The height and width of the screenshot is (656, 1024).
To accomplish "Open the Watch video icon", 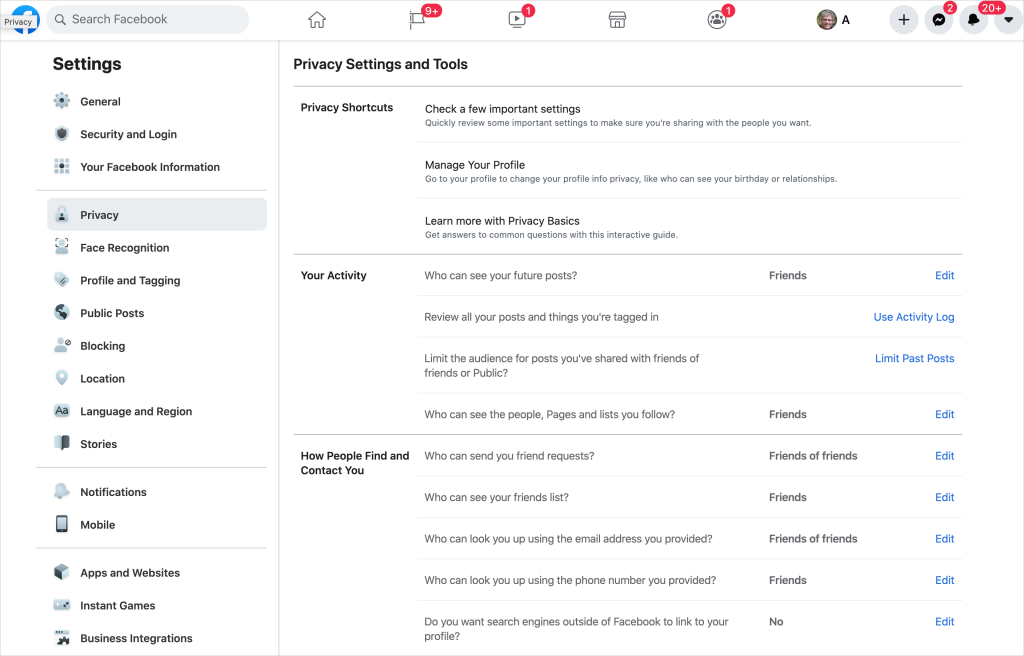I will (x=516, y=19).
